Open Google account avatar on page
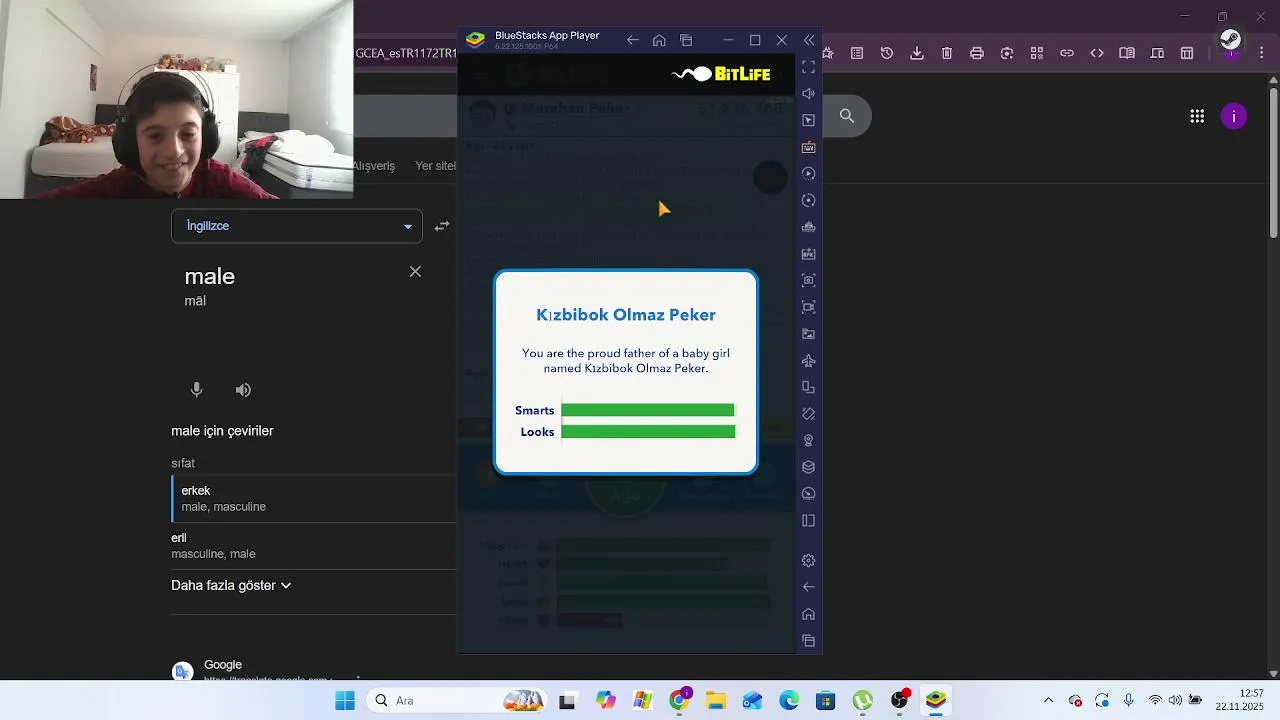This screenshot has height=720, width=1280. 1234,117
